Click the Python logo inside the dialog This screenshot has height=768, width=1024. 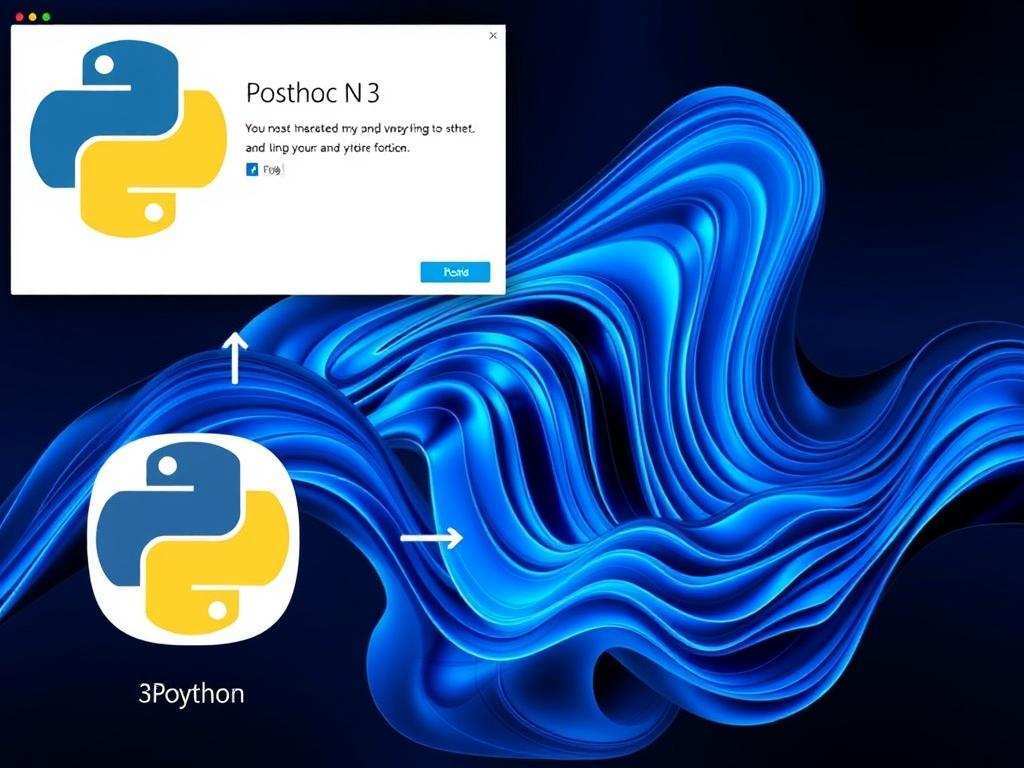128,138
